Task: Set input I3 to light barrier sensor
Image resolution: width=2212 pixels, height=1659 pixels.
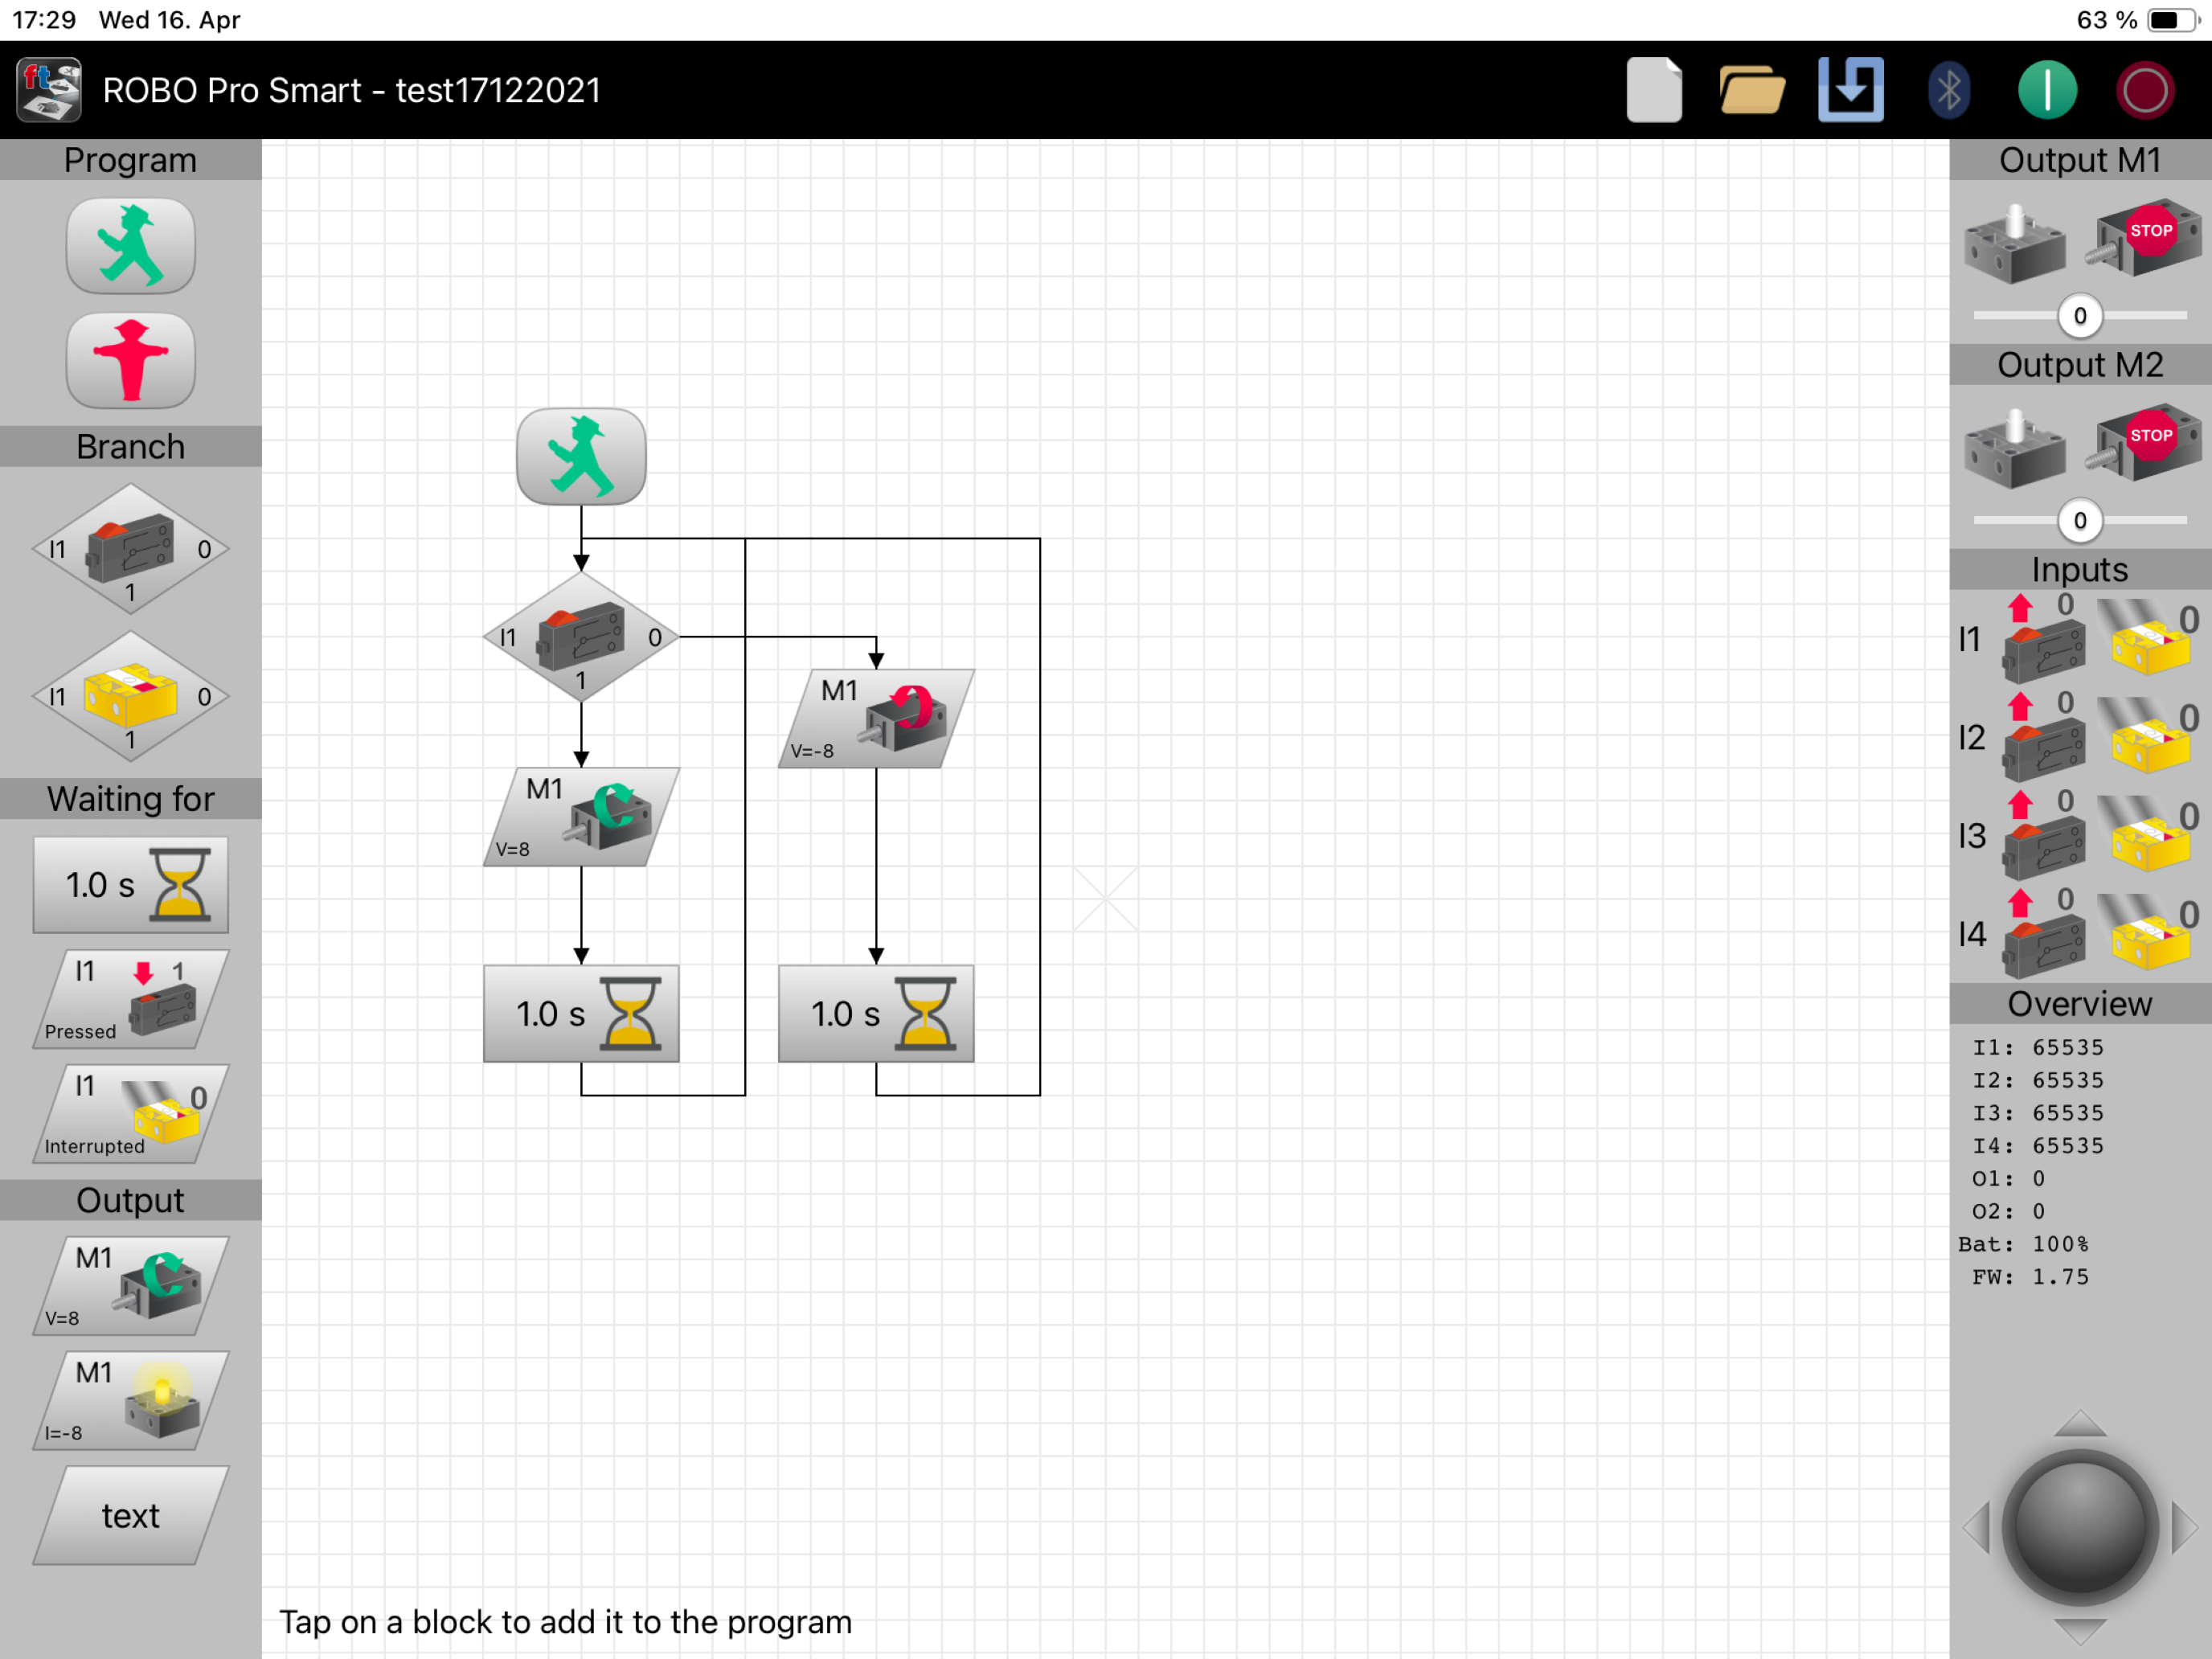Action: 2148,835
